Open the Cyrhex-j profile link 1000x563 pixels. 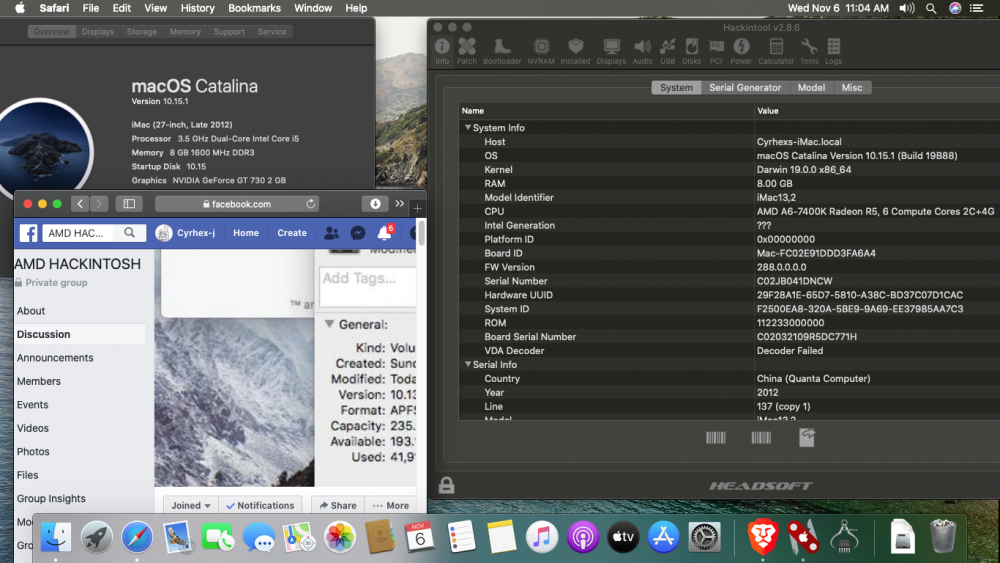[186, 233]
